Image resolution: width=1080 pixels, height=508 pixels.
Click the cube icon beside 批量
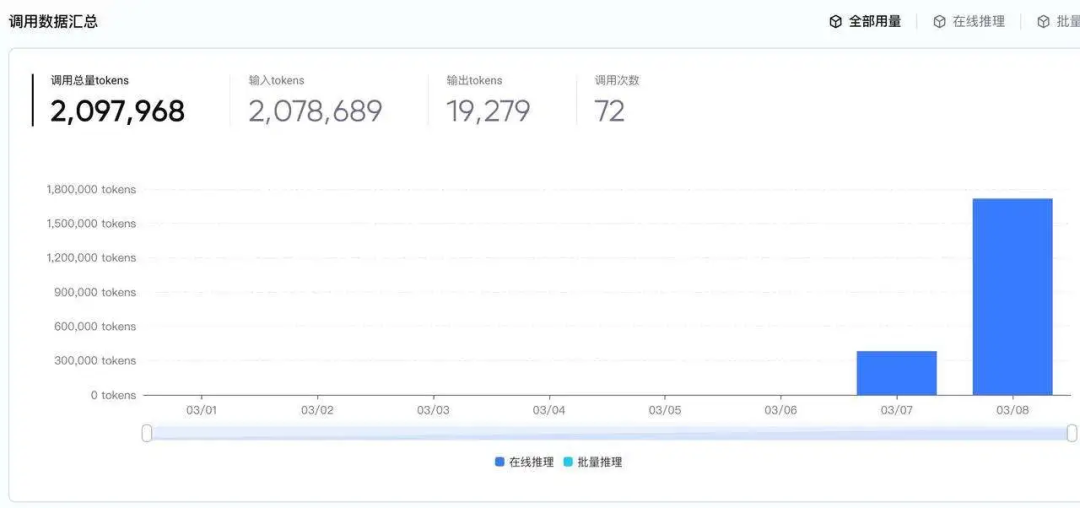(1043, 22)
